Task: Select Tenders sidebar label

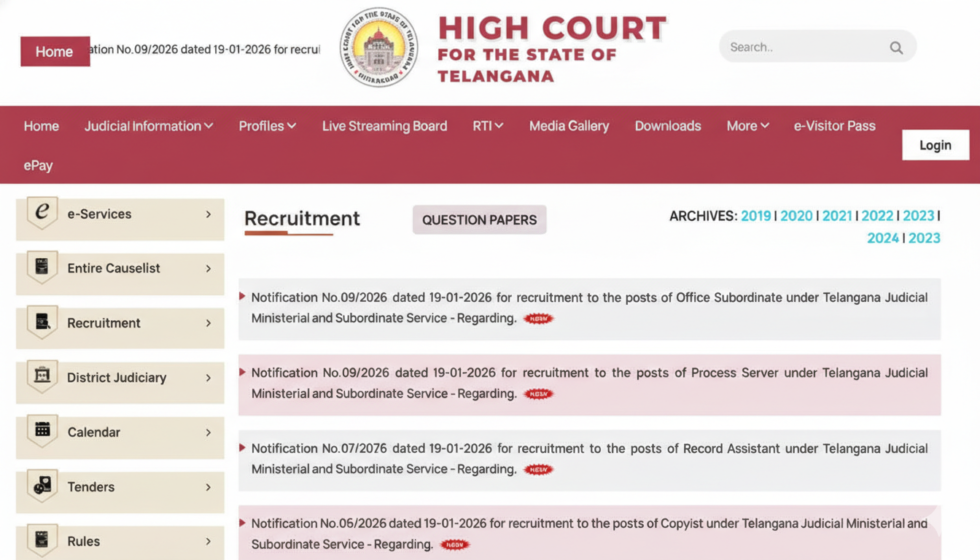Action: pos(91,488)
